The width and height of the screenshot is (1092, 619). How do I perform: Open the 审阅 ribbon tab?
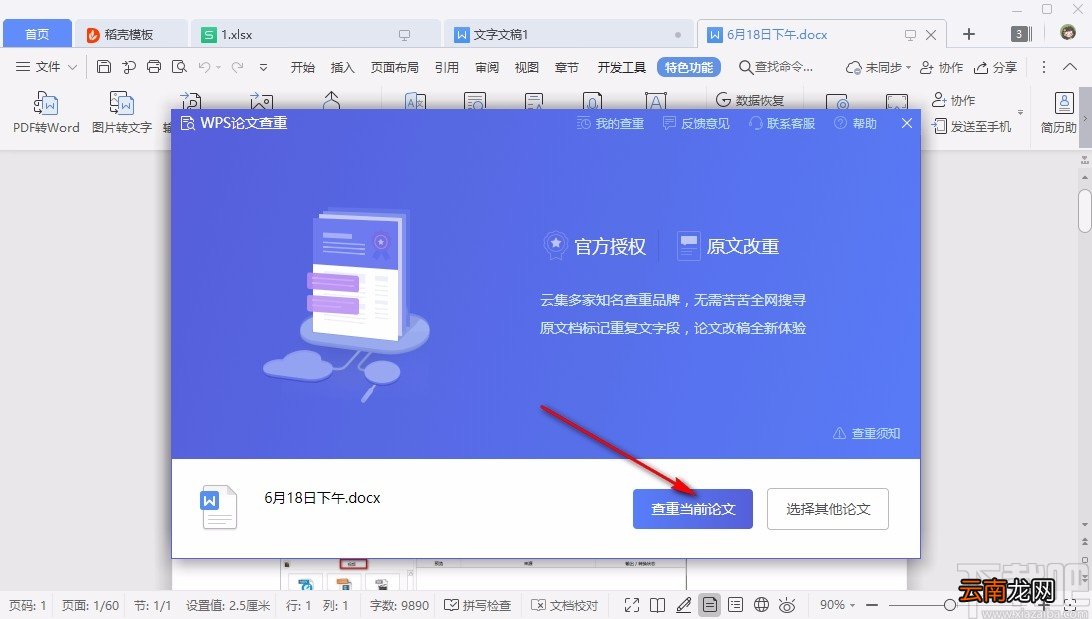[x=487, y=68]
